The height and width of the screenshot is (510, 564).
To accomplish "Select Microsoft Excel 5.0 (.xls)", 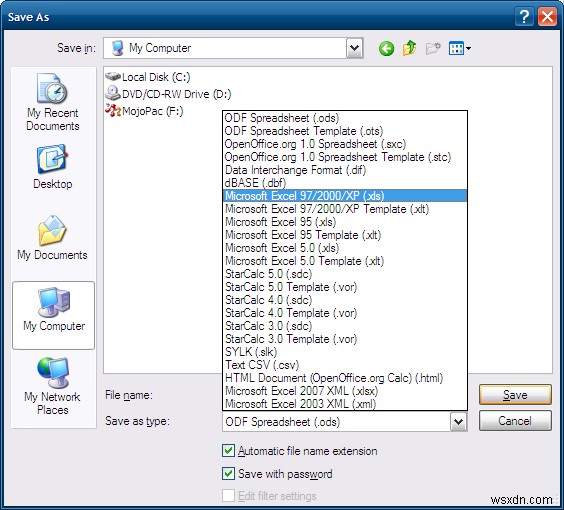I will pos(345,248).
